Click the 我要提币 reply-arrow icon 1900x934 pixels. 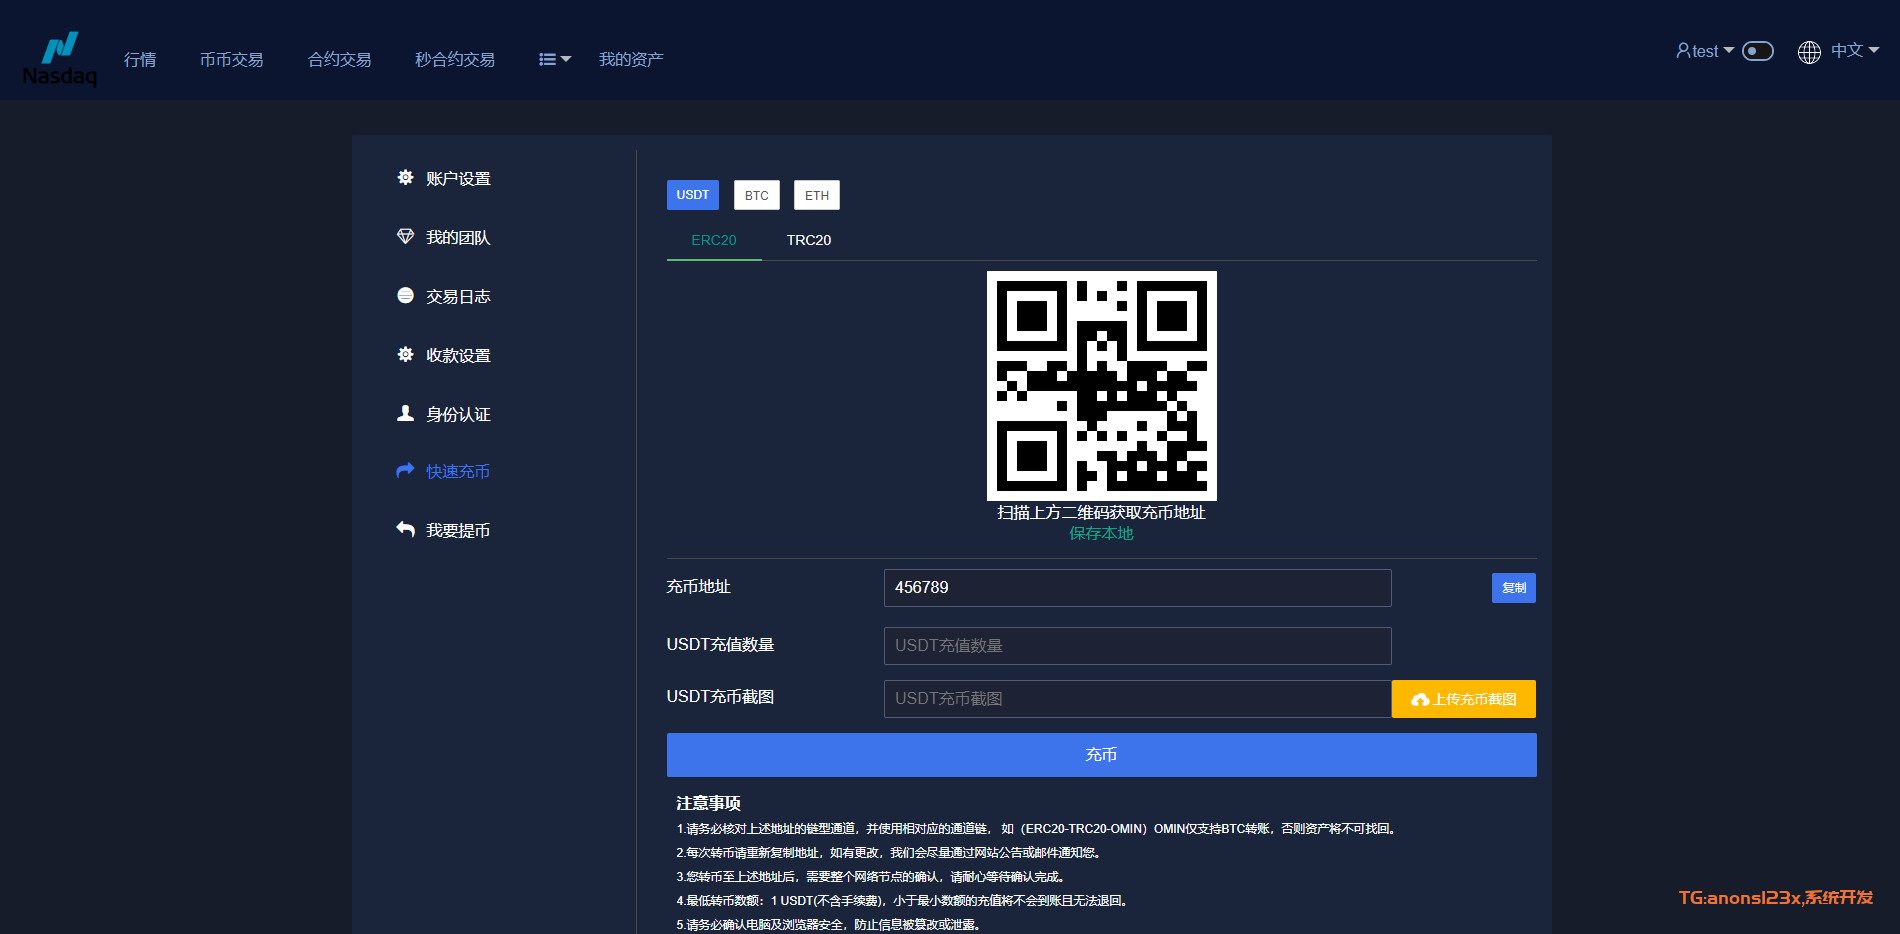click(x=405, y=529)
